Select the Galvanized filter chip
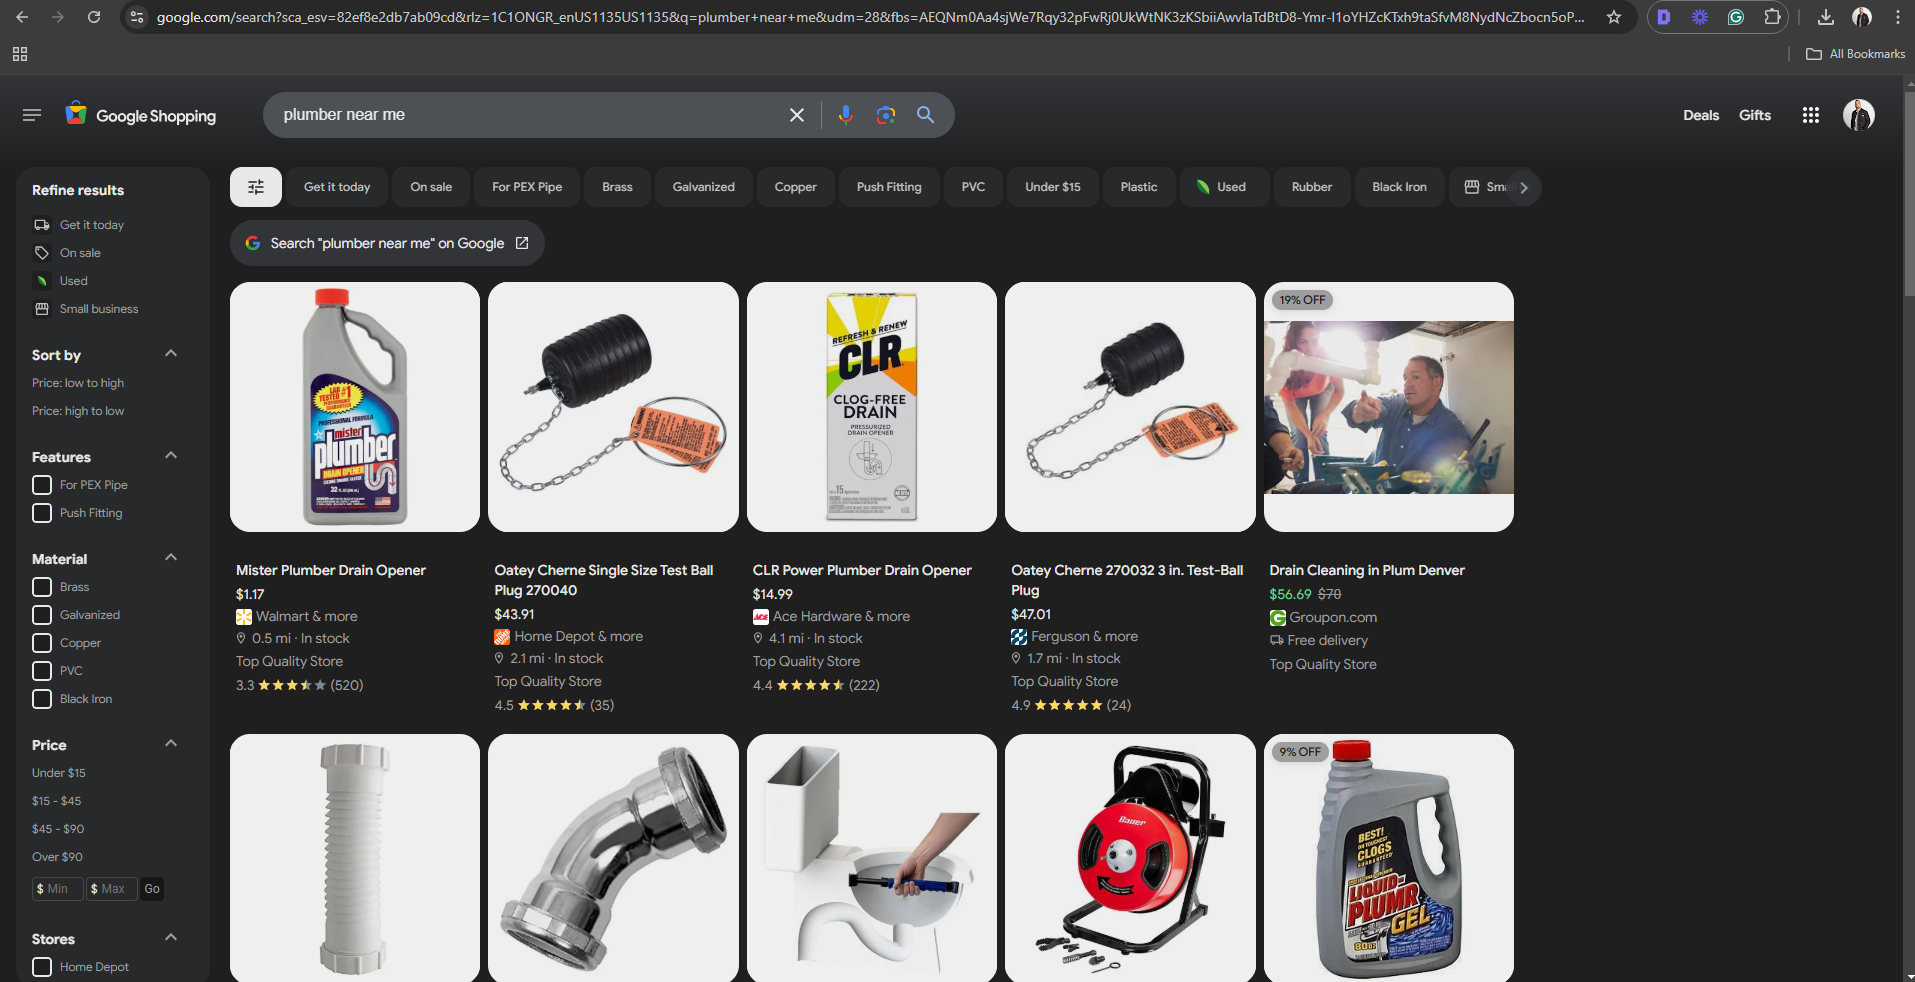The image size is (1915, 982). pyautogui.click(x=704, y=187)
